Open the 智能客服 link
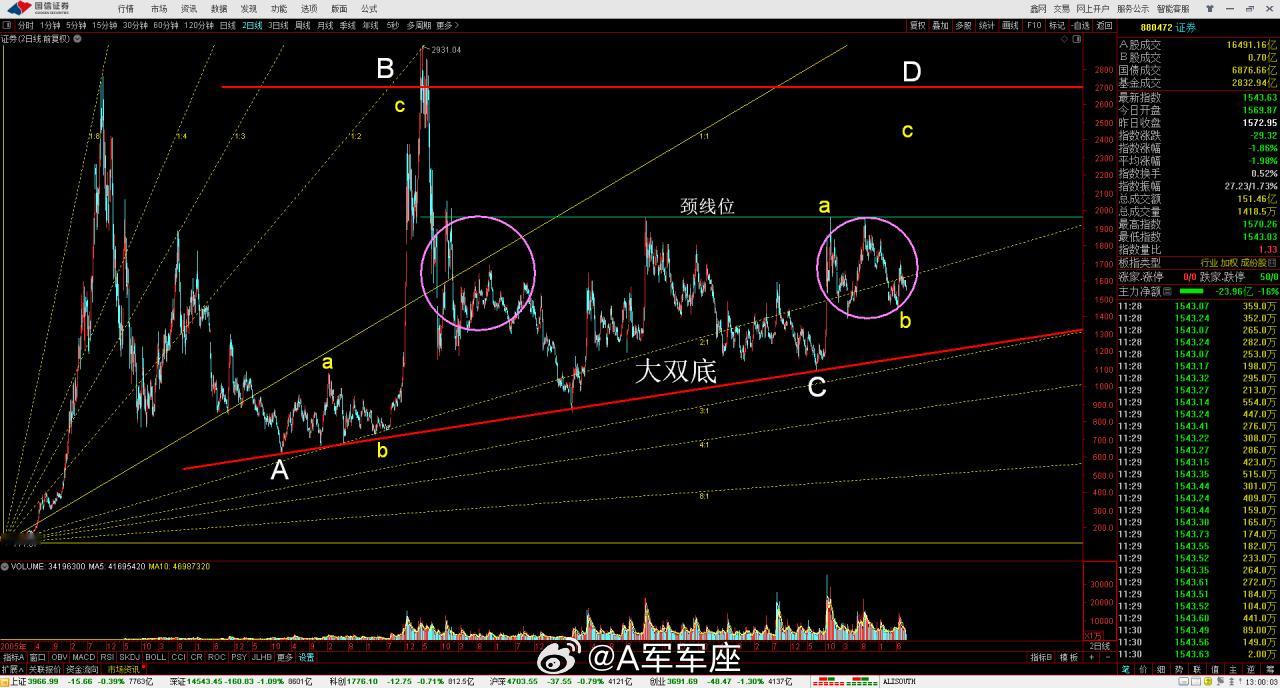 pos(1173,8)
